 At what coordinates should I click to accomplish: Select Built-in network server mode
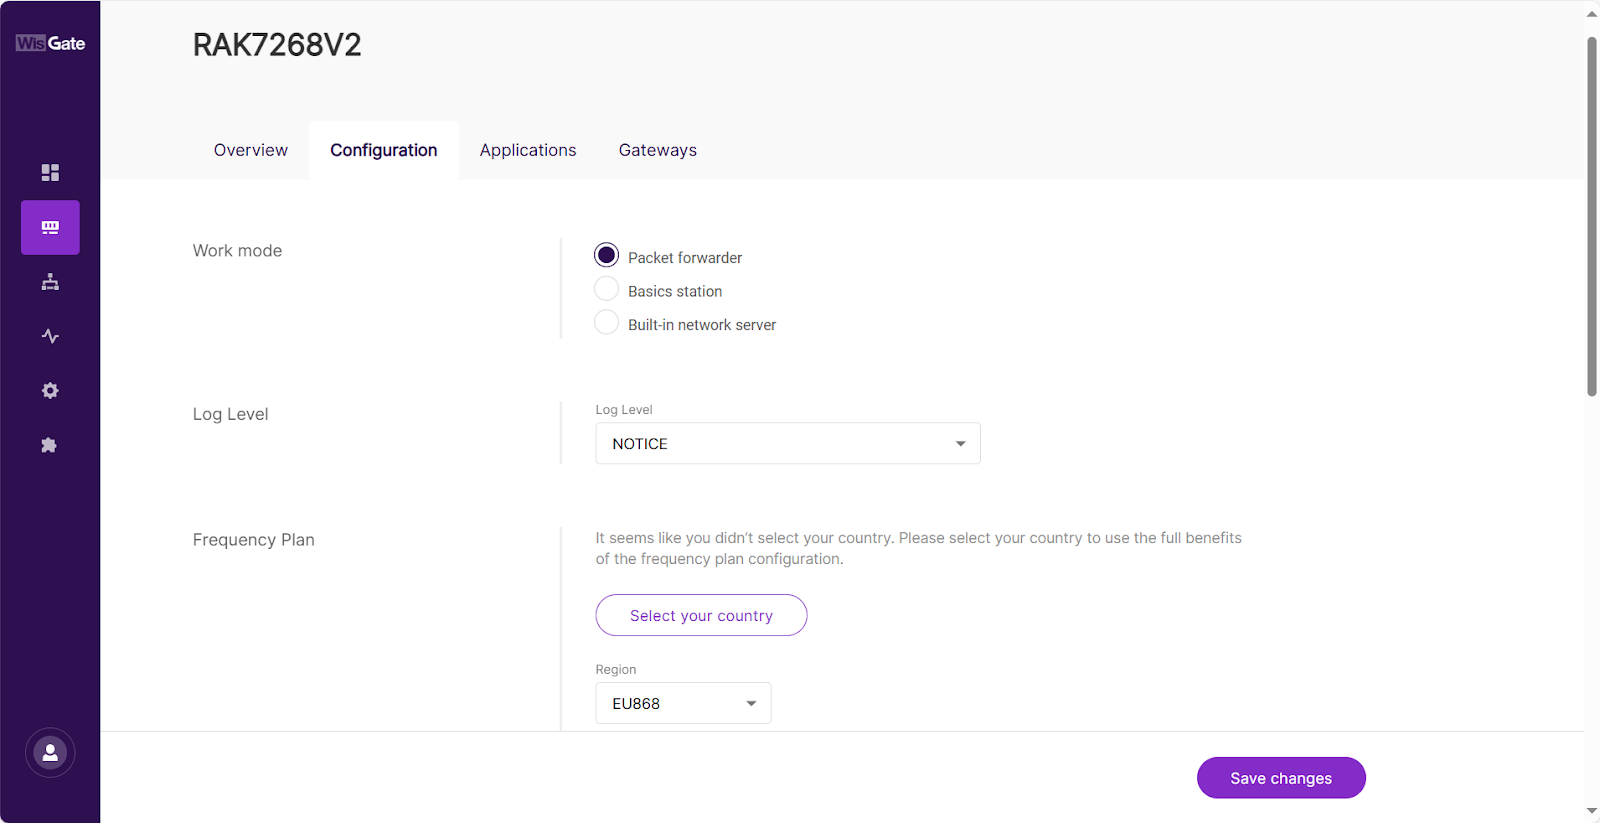click(606, 323)
